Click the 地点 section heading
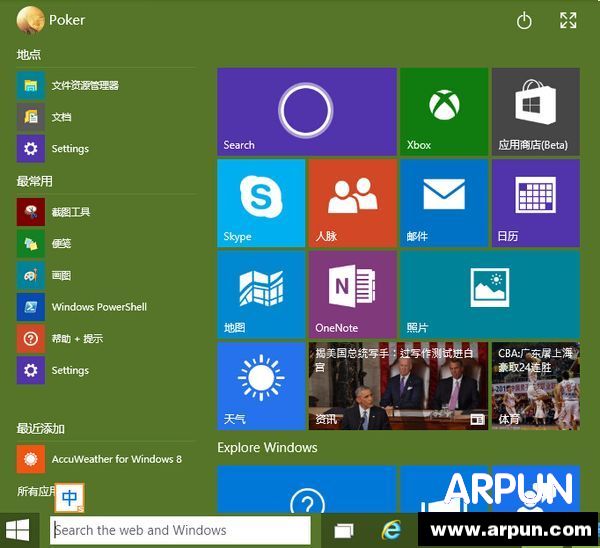The height and width of the screenshot is (548, 600). (x=29, y=55)
